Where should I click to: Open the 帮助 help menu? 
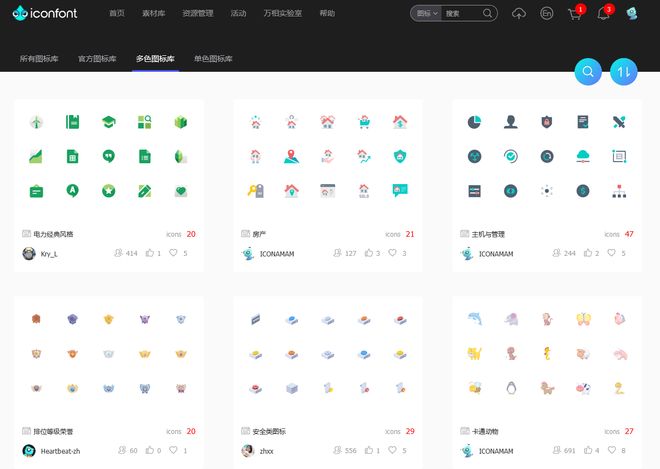327,13
